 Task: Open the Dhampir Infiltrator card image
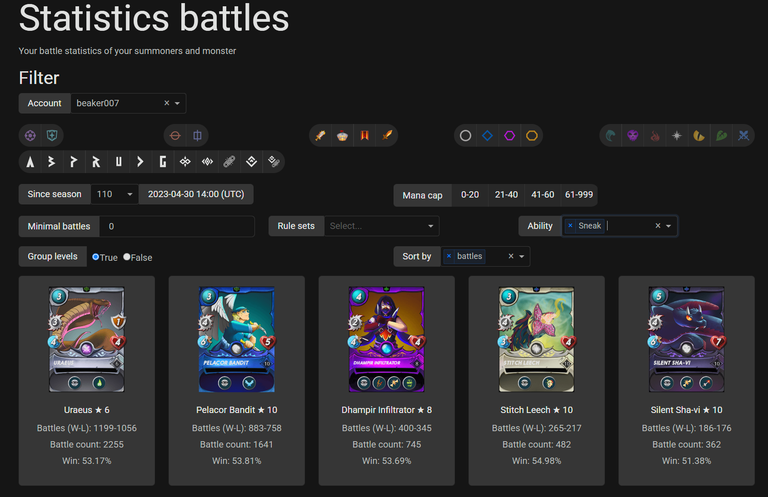point(386,339)
